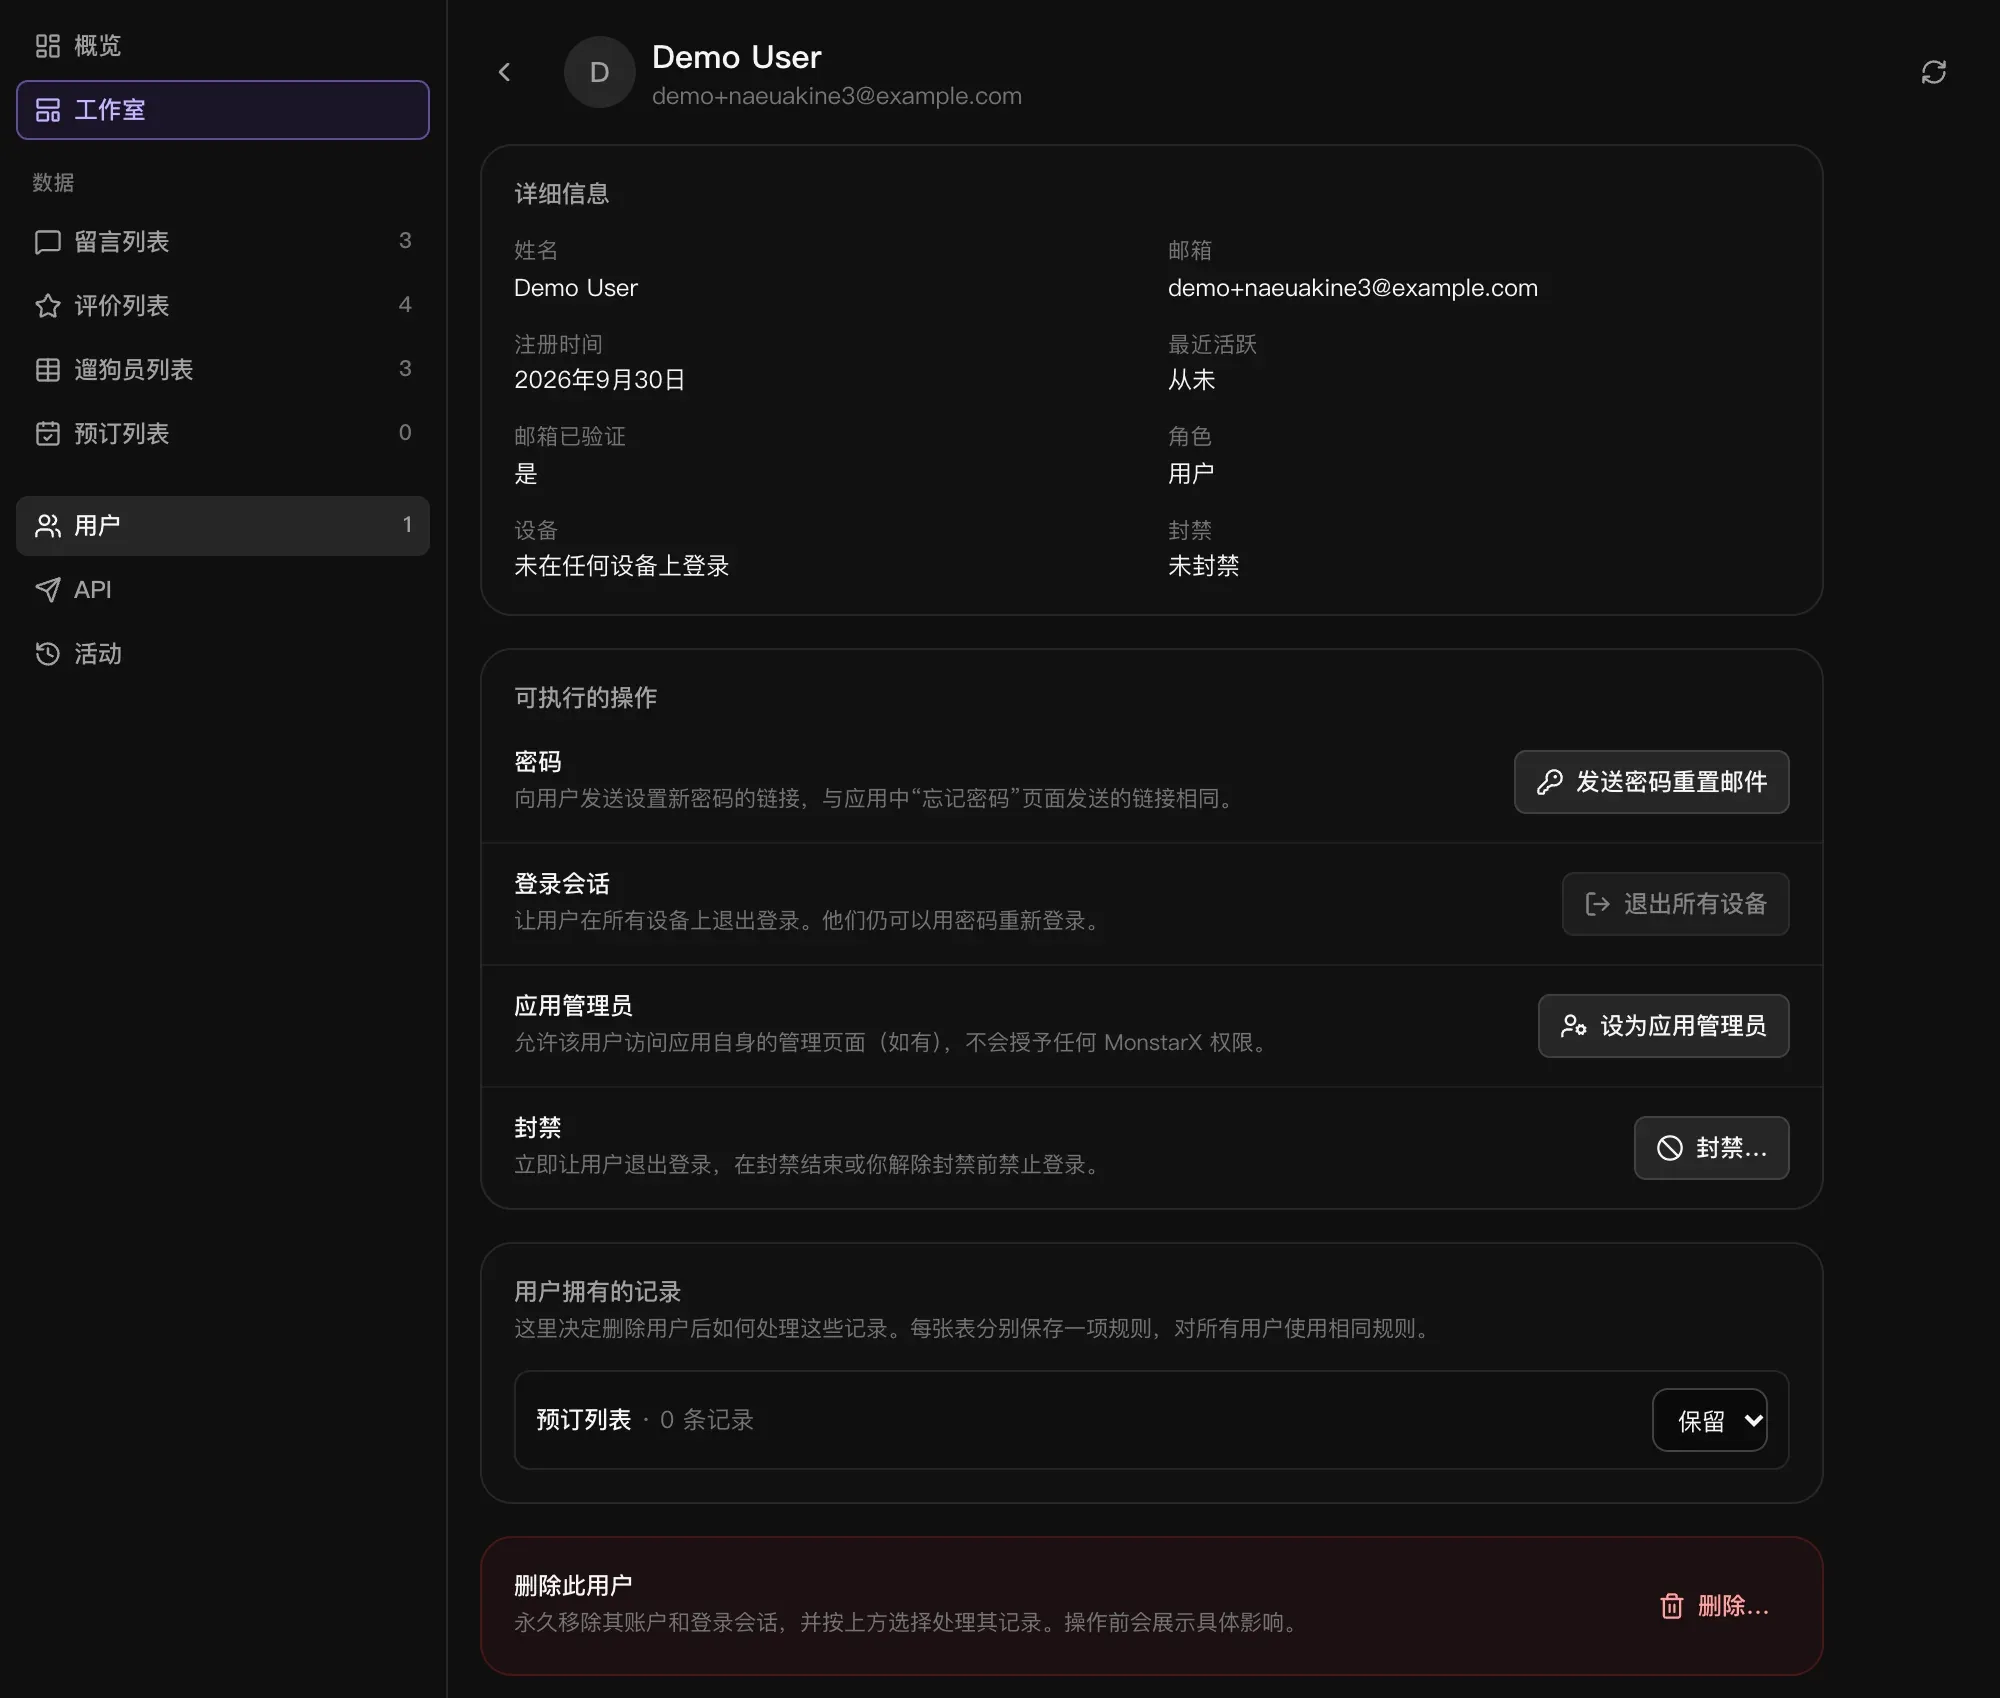Image resolution: width=2000 pixels, height=1698 pixels.
Task: Click 设为应用管理员 button label
Action: (1683, 1026)
